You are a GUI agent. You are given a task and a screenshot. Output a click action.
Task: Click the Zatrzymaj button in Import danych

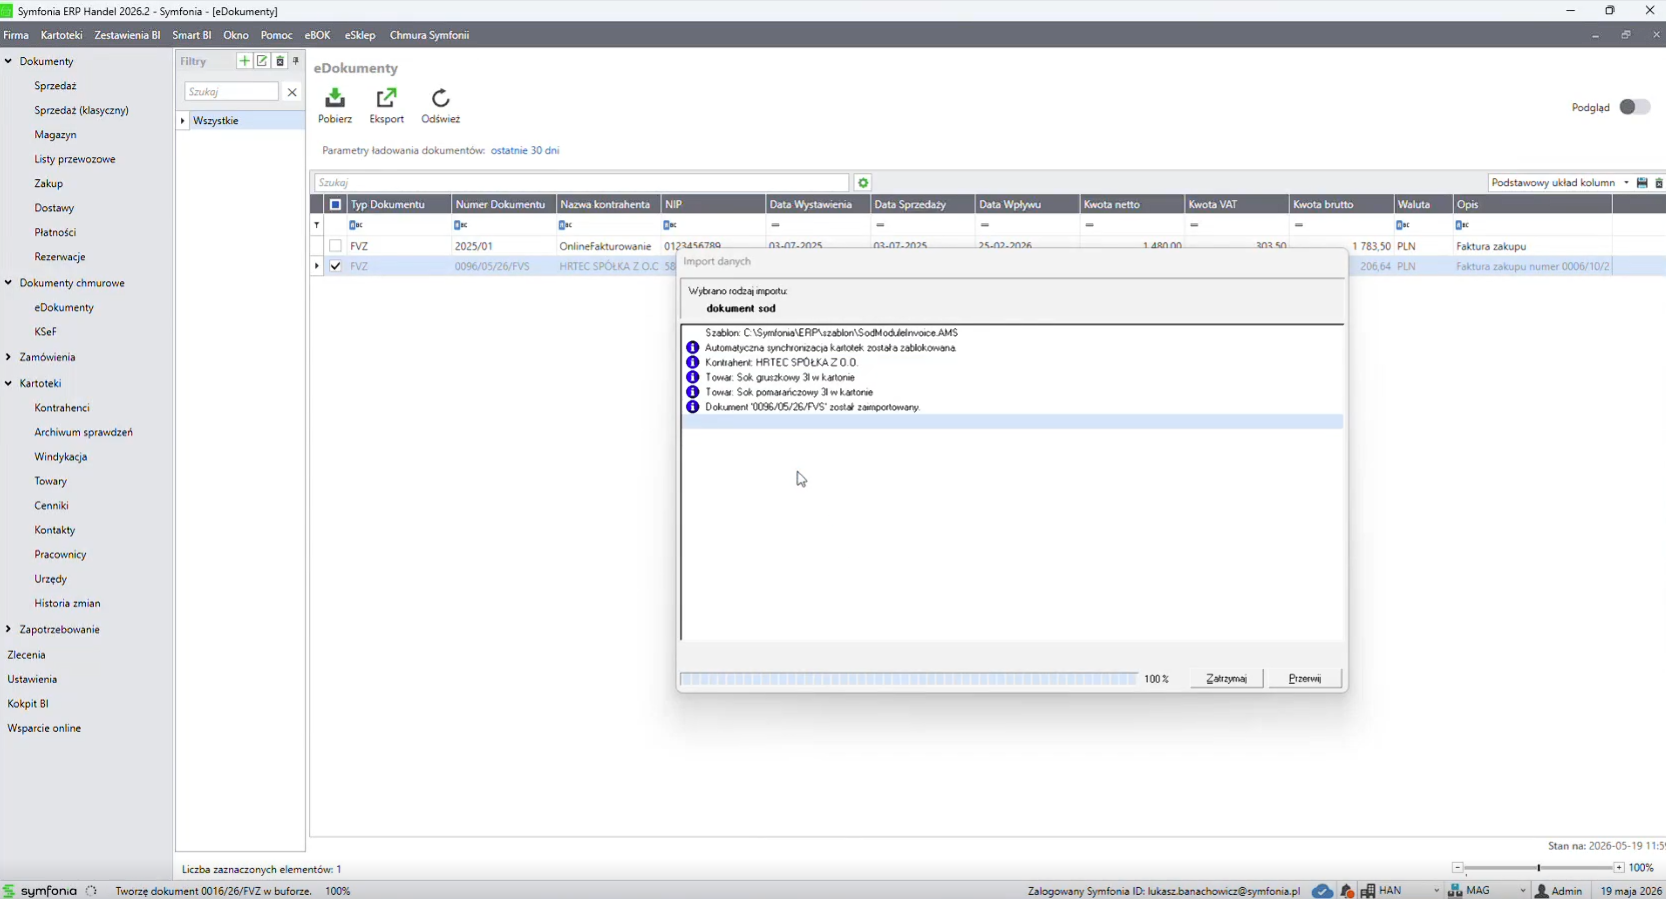coord(1227,678)
